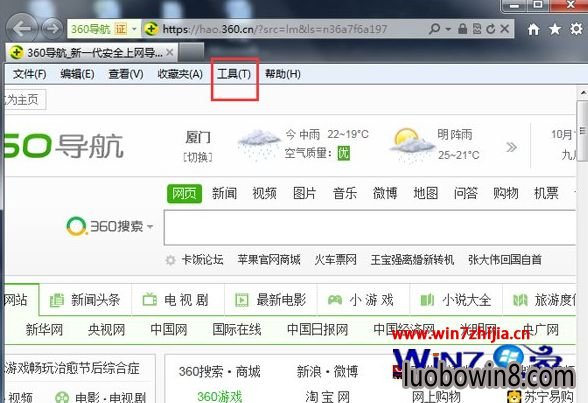Screen dimensions: 588x403
Task: Open the 新华网 link
Action: 44,330
